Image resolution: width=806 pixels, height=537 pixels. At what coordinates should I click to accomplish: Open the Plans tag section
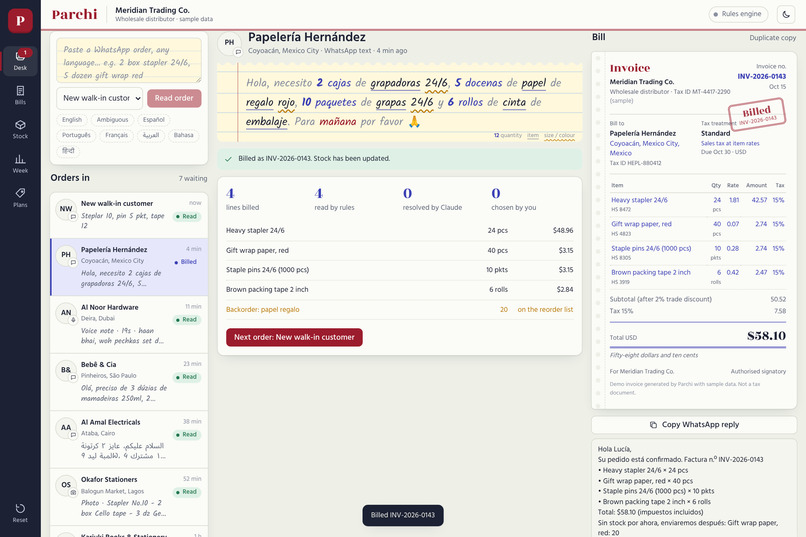20,197
